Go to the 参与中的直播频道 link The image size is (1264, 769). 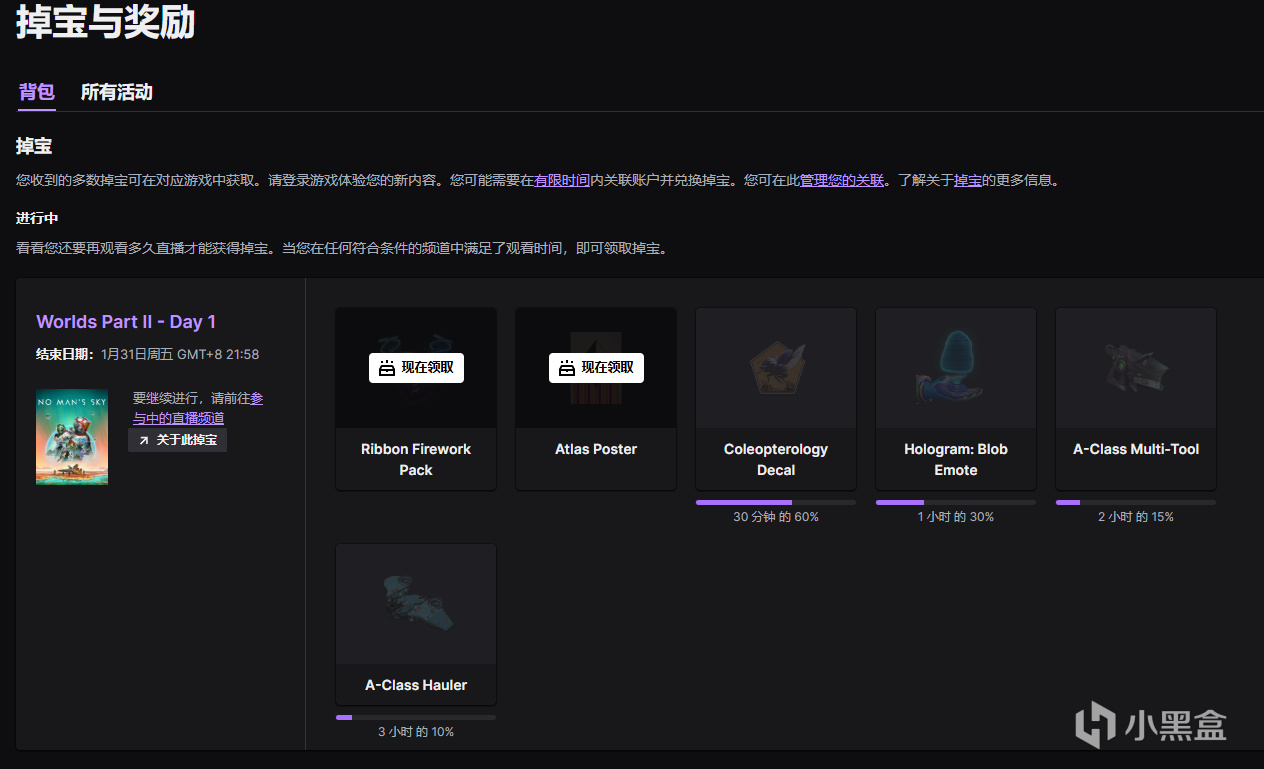[198, 408]
